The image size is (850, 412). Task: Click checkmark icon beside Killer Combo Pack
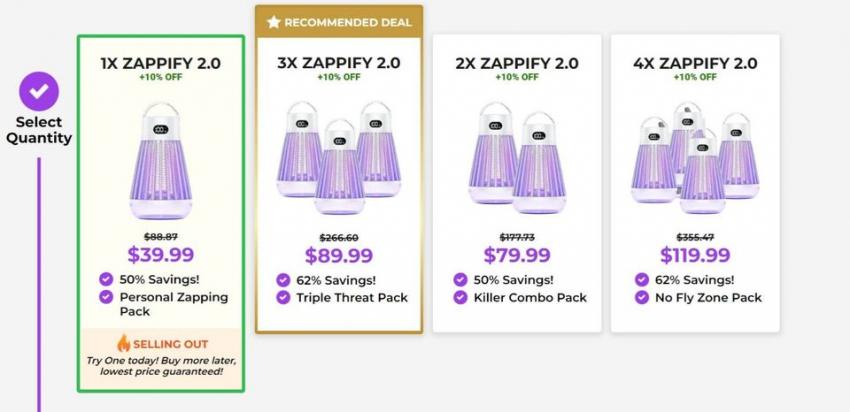pyautogui.click(x=460, y=297)
